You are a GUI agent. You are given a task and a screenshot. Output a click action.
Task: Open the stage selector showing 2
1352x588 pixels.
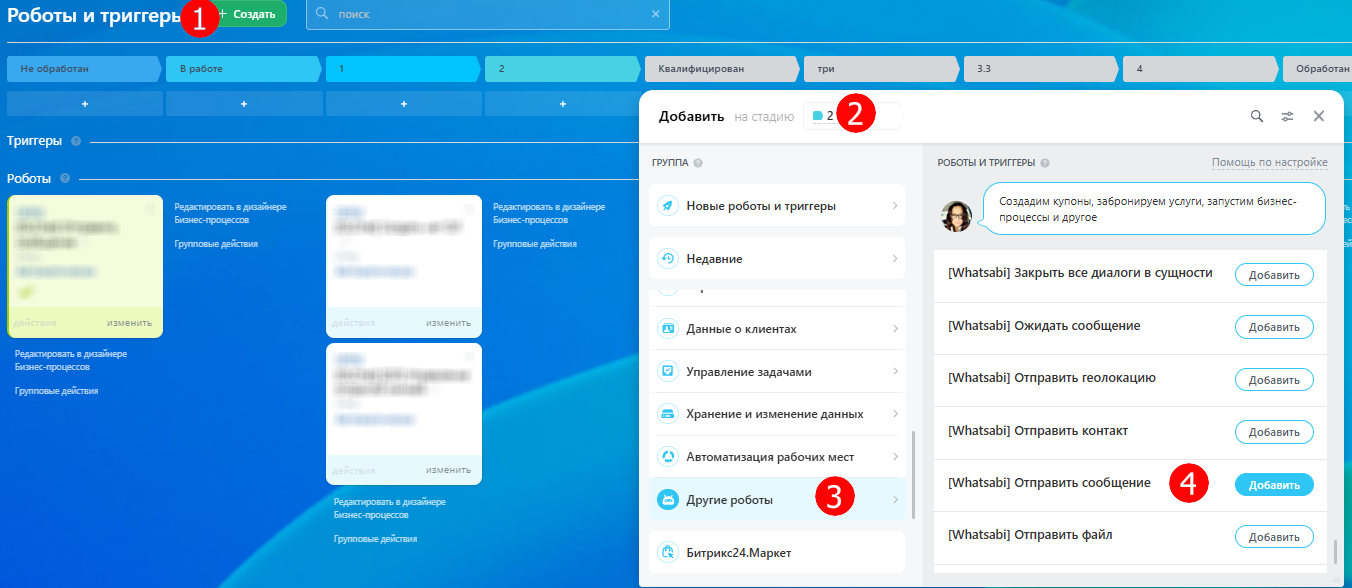tap(852, 116)
